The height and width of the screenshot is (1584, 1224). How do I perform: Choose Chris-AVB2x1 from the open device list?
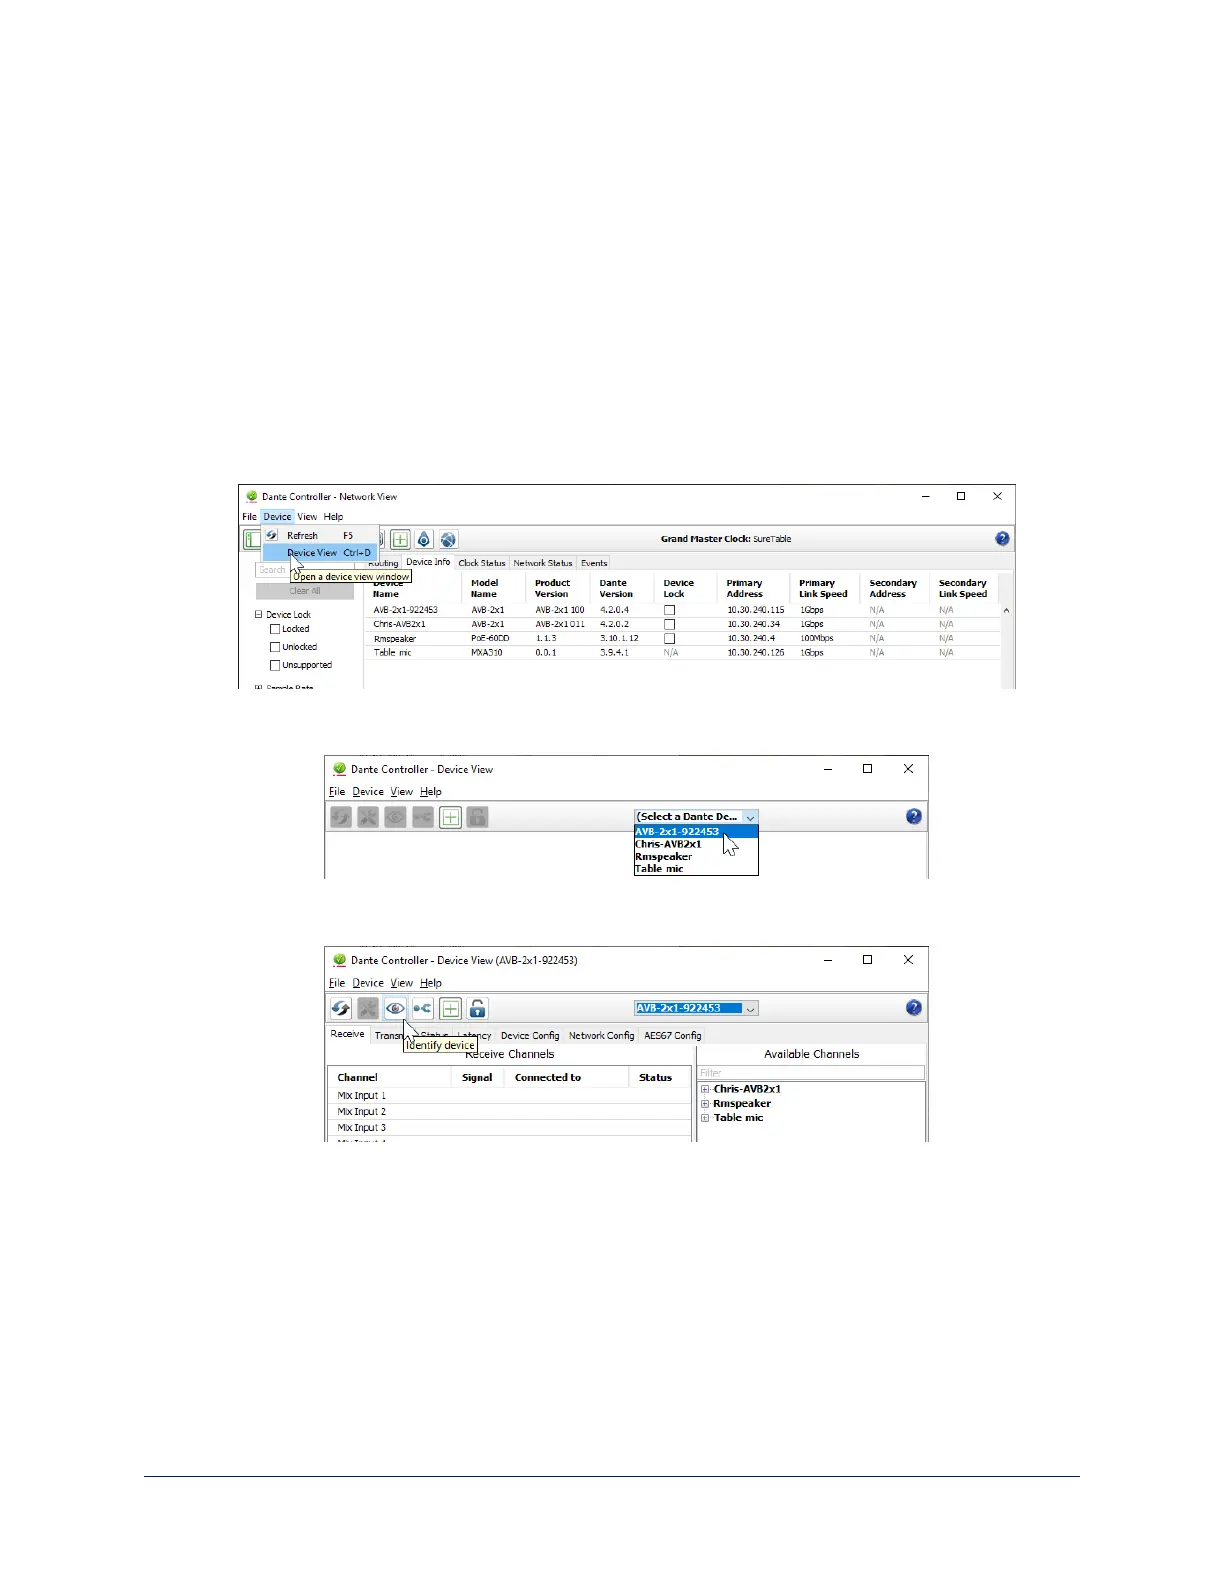click(x=696, y=844)
